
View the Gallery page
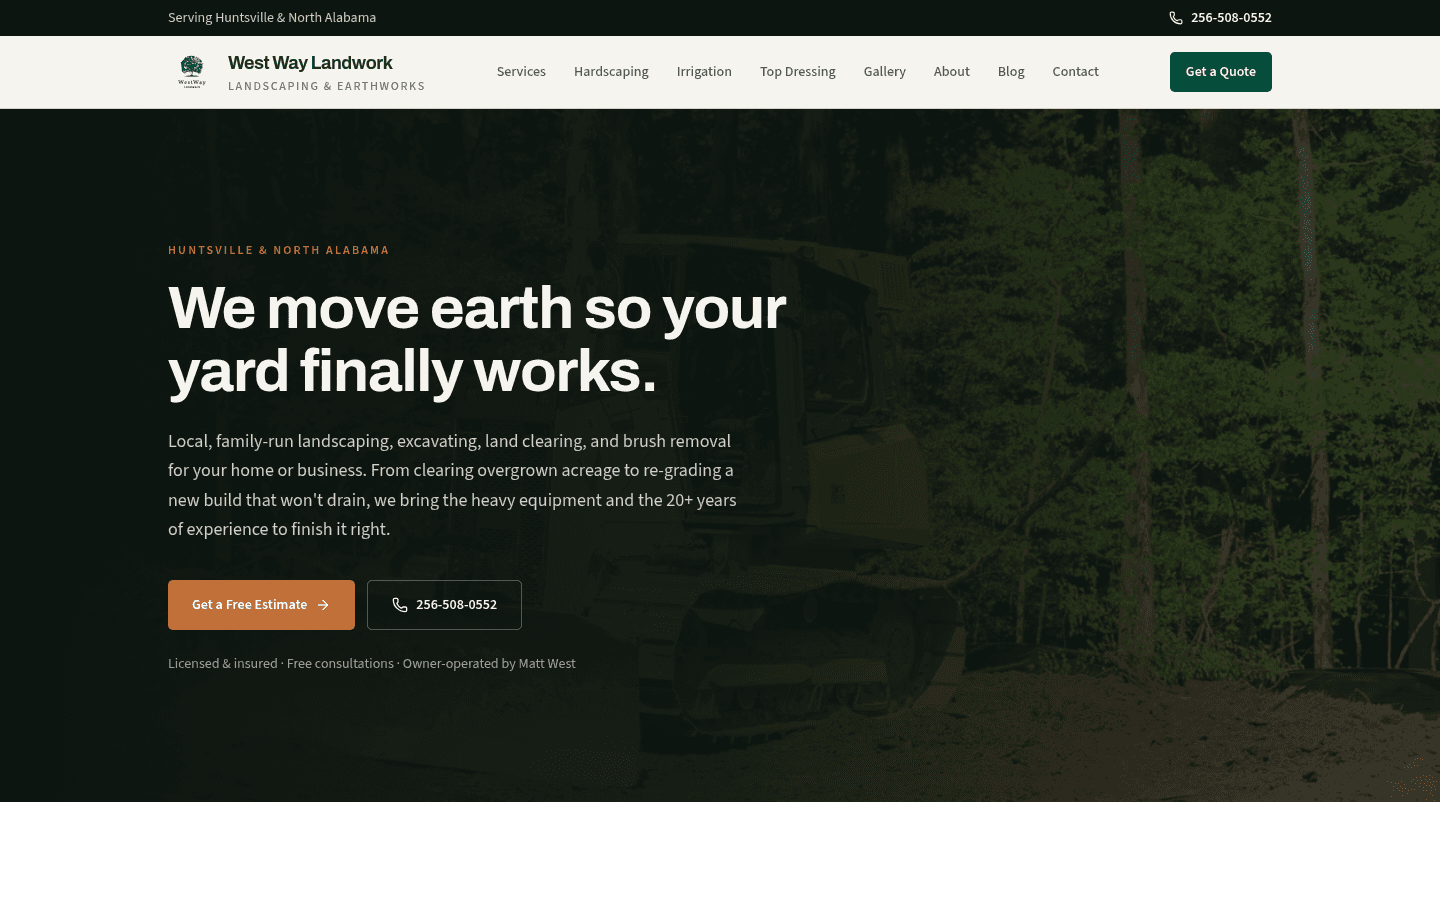(885, 72)
